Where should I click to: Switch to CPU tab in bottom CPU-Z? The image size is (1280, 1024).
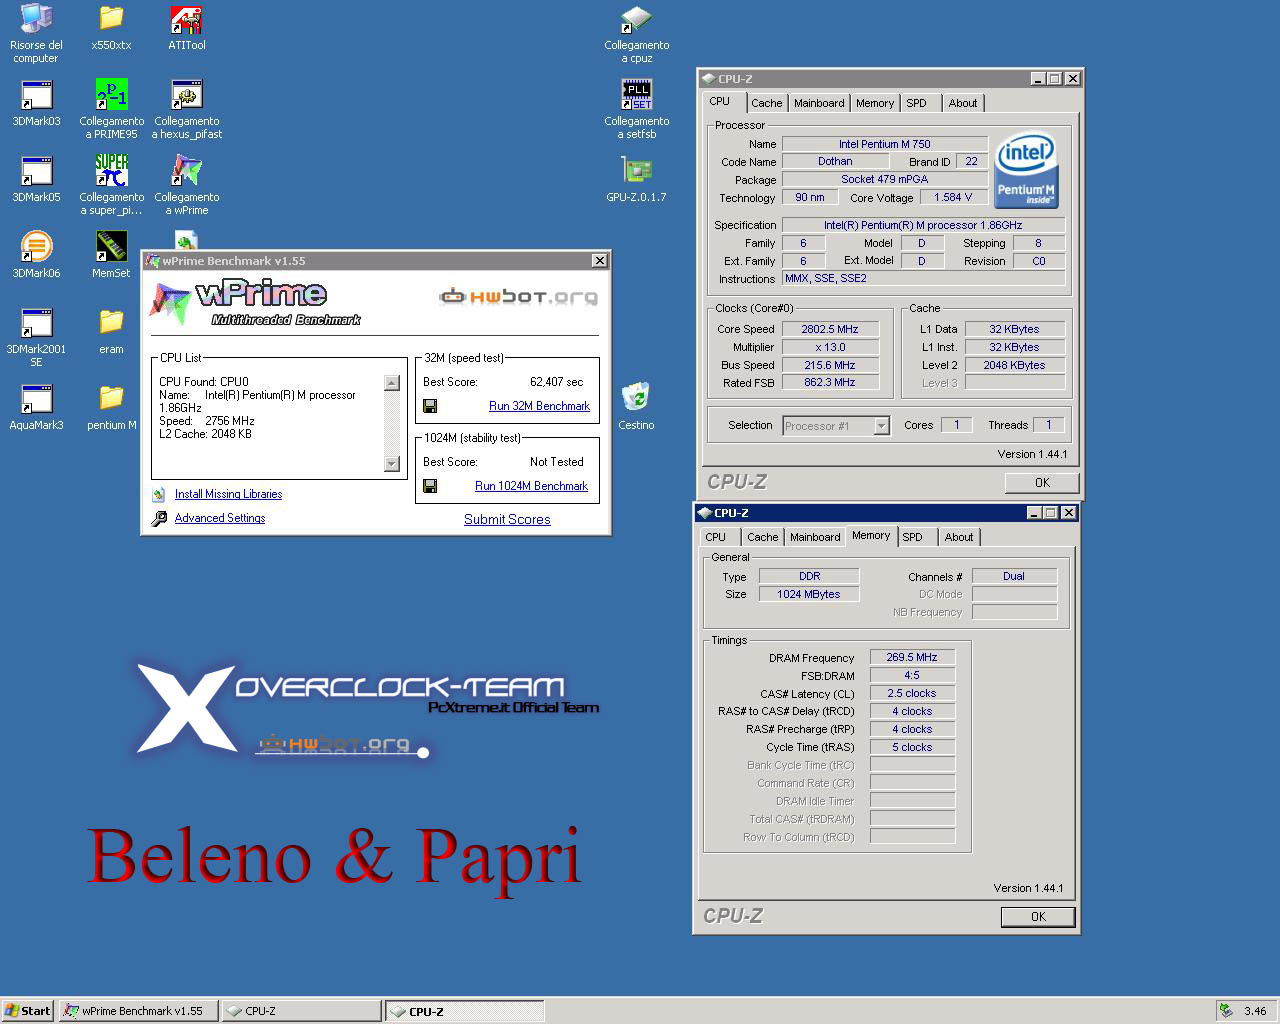716,537
